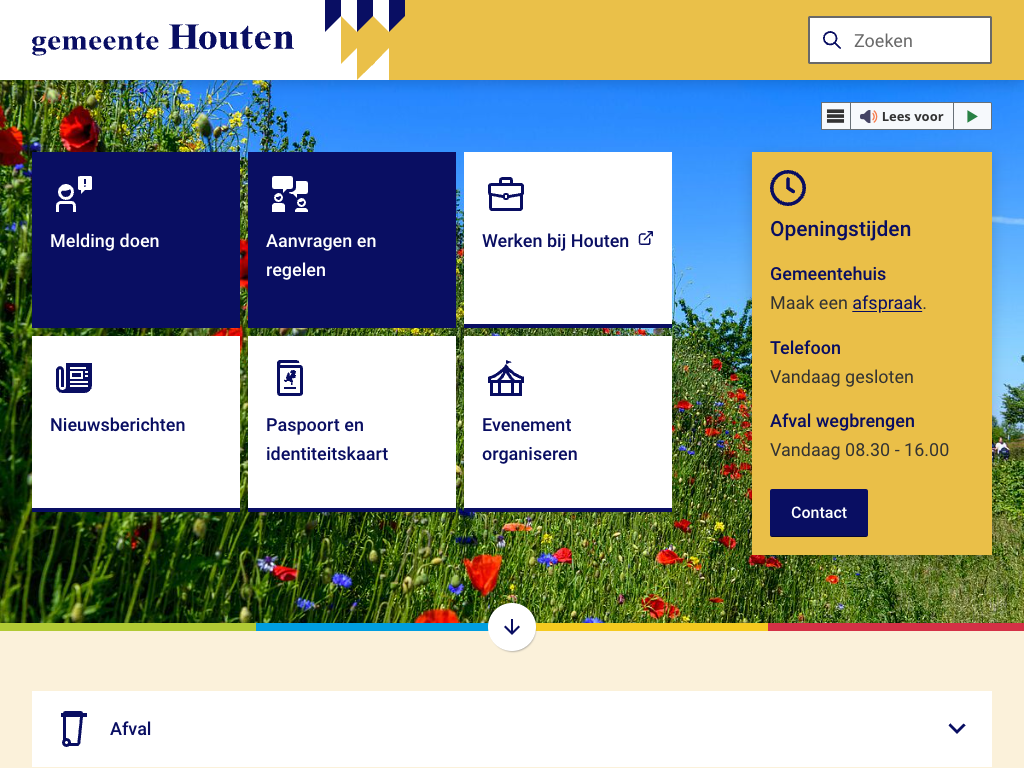Click the Aanvragen en regelen chat icon

pyautogui.click(x=290, y=194)
